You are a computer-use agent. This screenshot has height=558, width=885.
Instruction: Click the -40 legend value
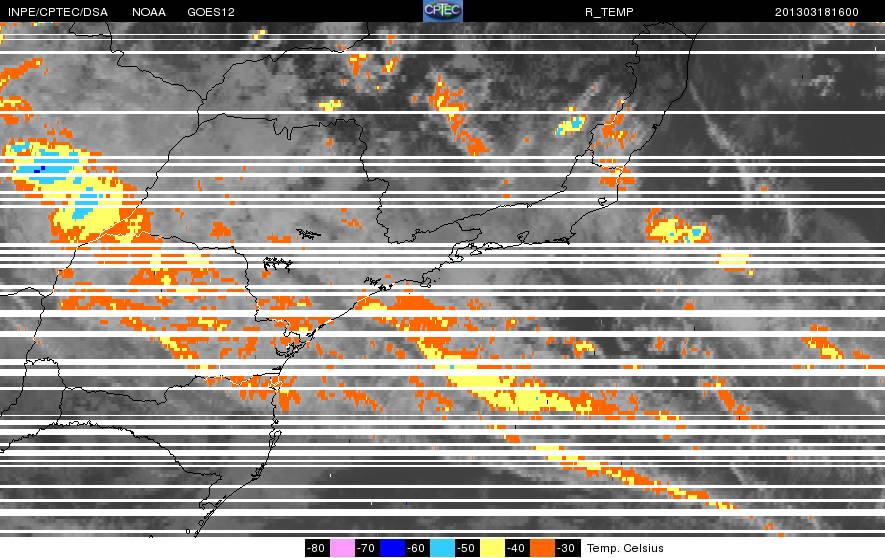(517, 548)
